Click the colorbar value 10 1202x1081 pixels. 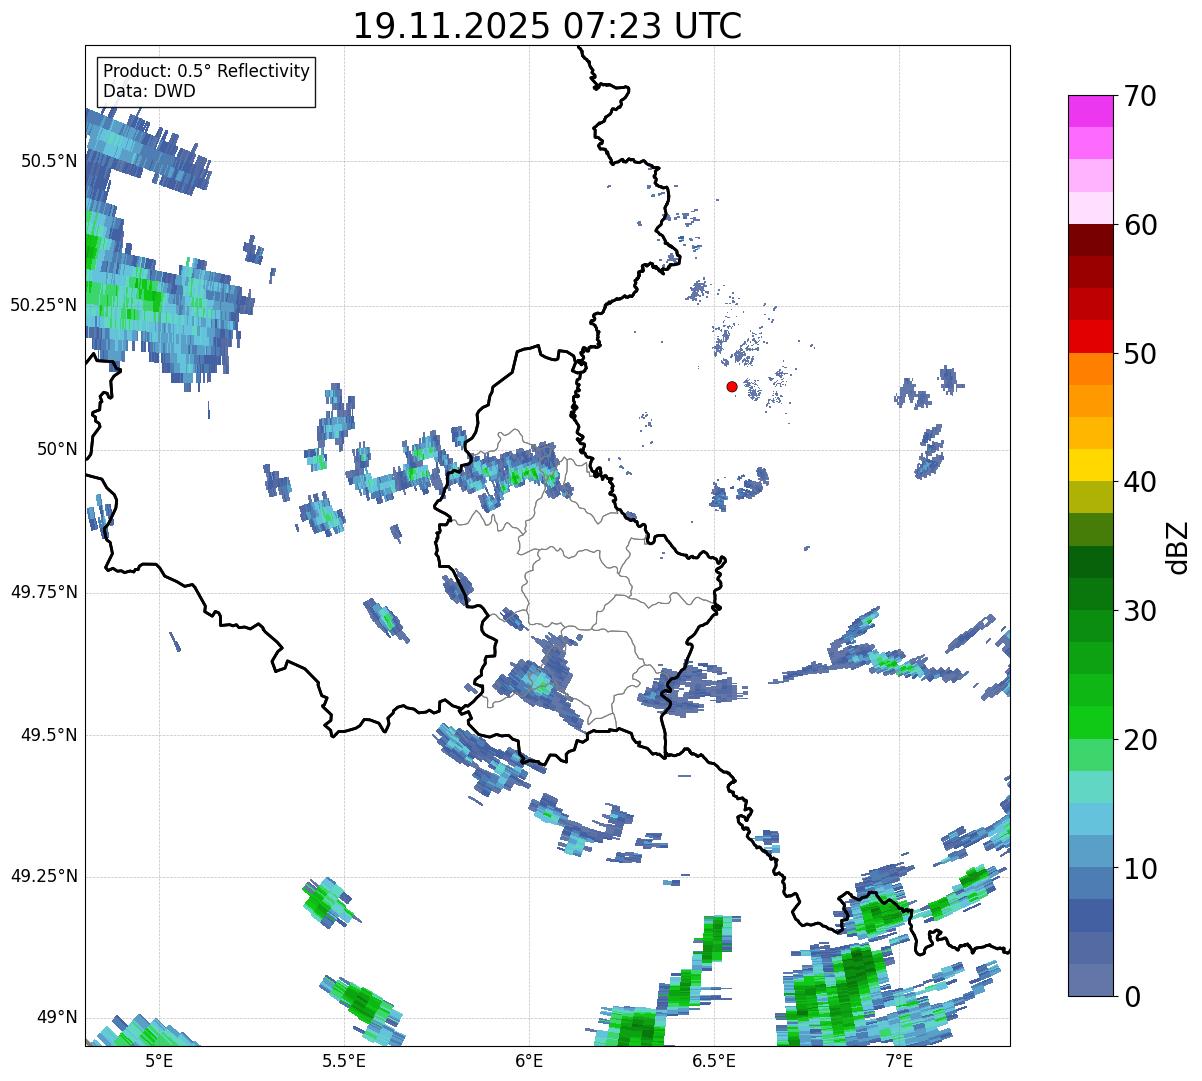(1139, 869)
